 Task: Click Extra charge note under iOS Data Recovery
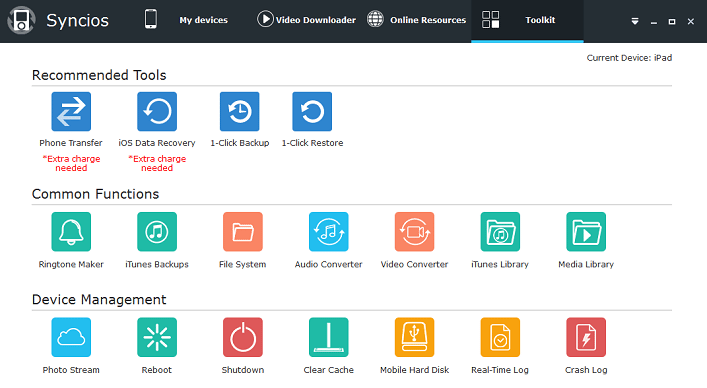click(157, 163)
